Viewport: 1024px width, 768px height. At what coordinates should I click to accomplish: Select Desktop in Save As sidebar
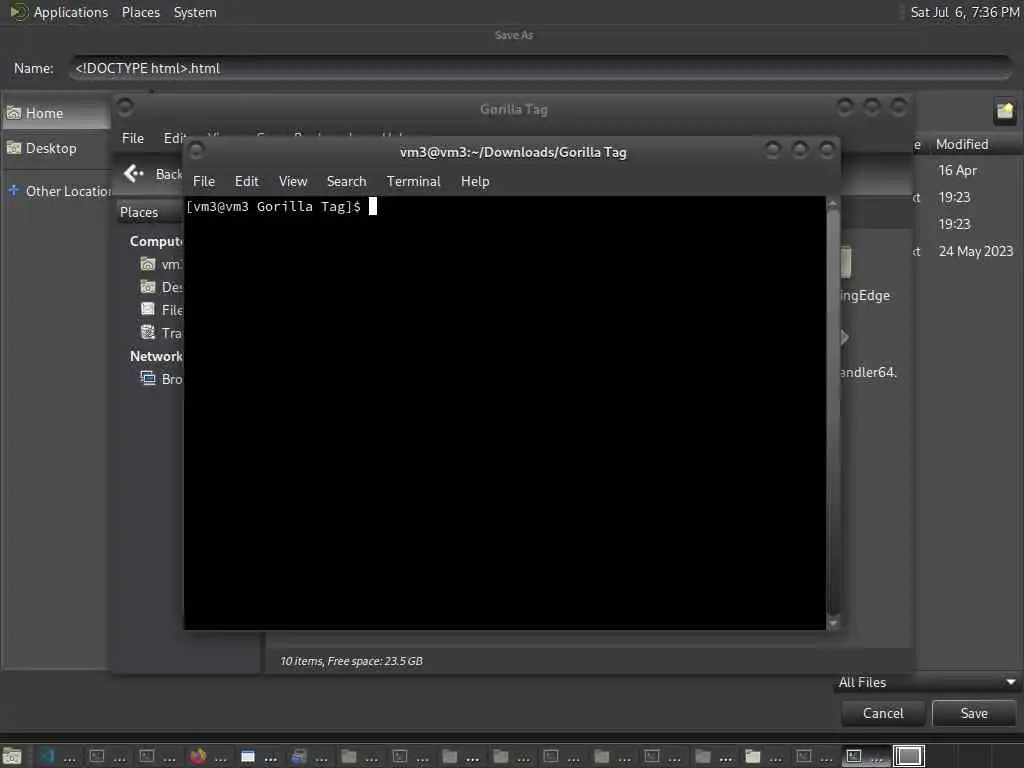coord(56,149)
